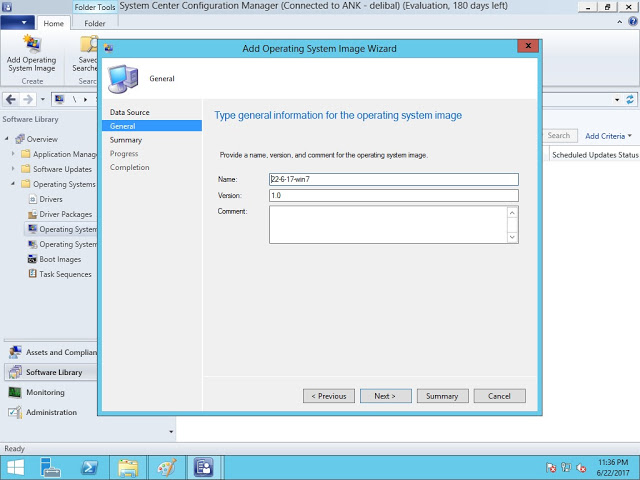The width and height of the screenshot is (640, 480).
Task: Click the Name text field
Action: 393,179
